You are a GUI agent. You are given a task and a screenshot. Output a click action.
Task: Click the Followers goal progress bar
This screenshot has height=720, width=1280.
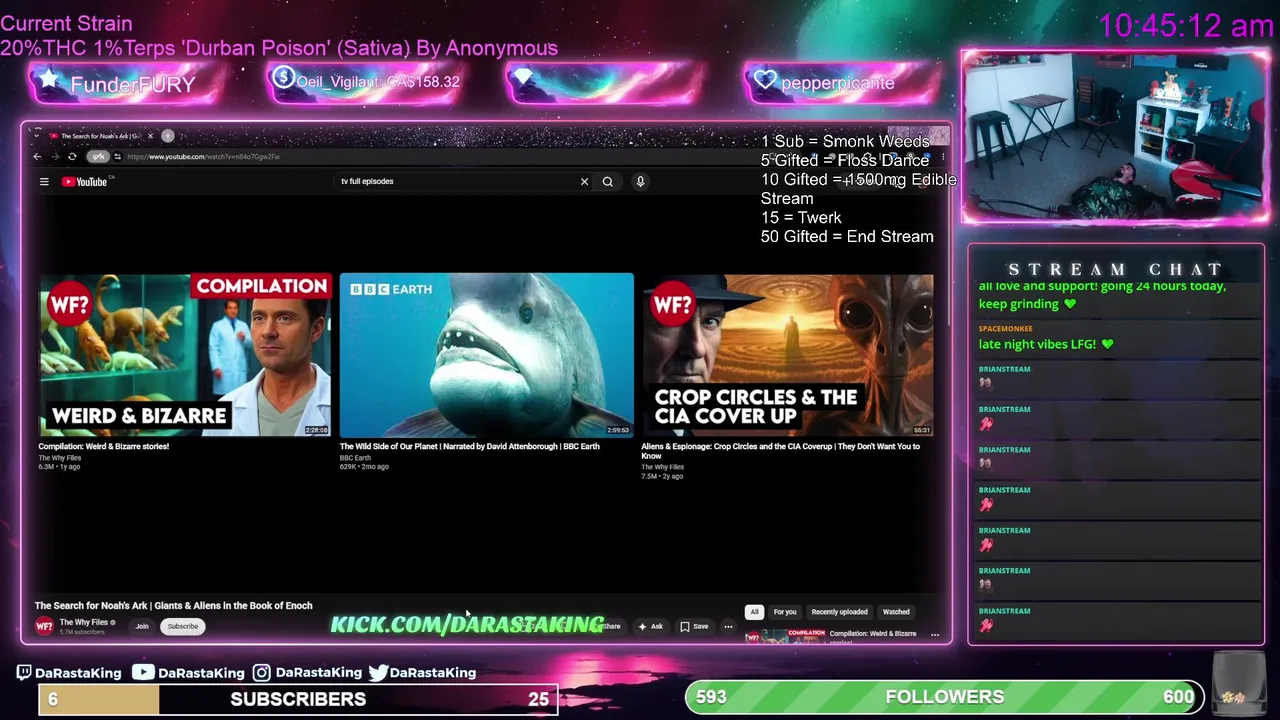945,697
